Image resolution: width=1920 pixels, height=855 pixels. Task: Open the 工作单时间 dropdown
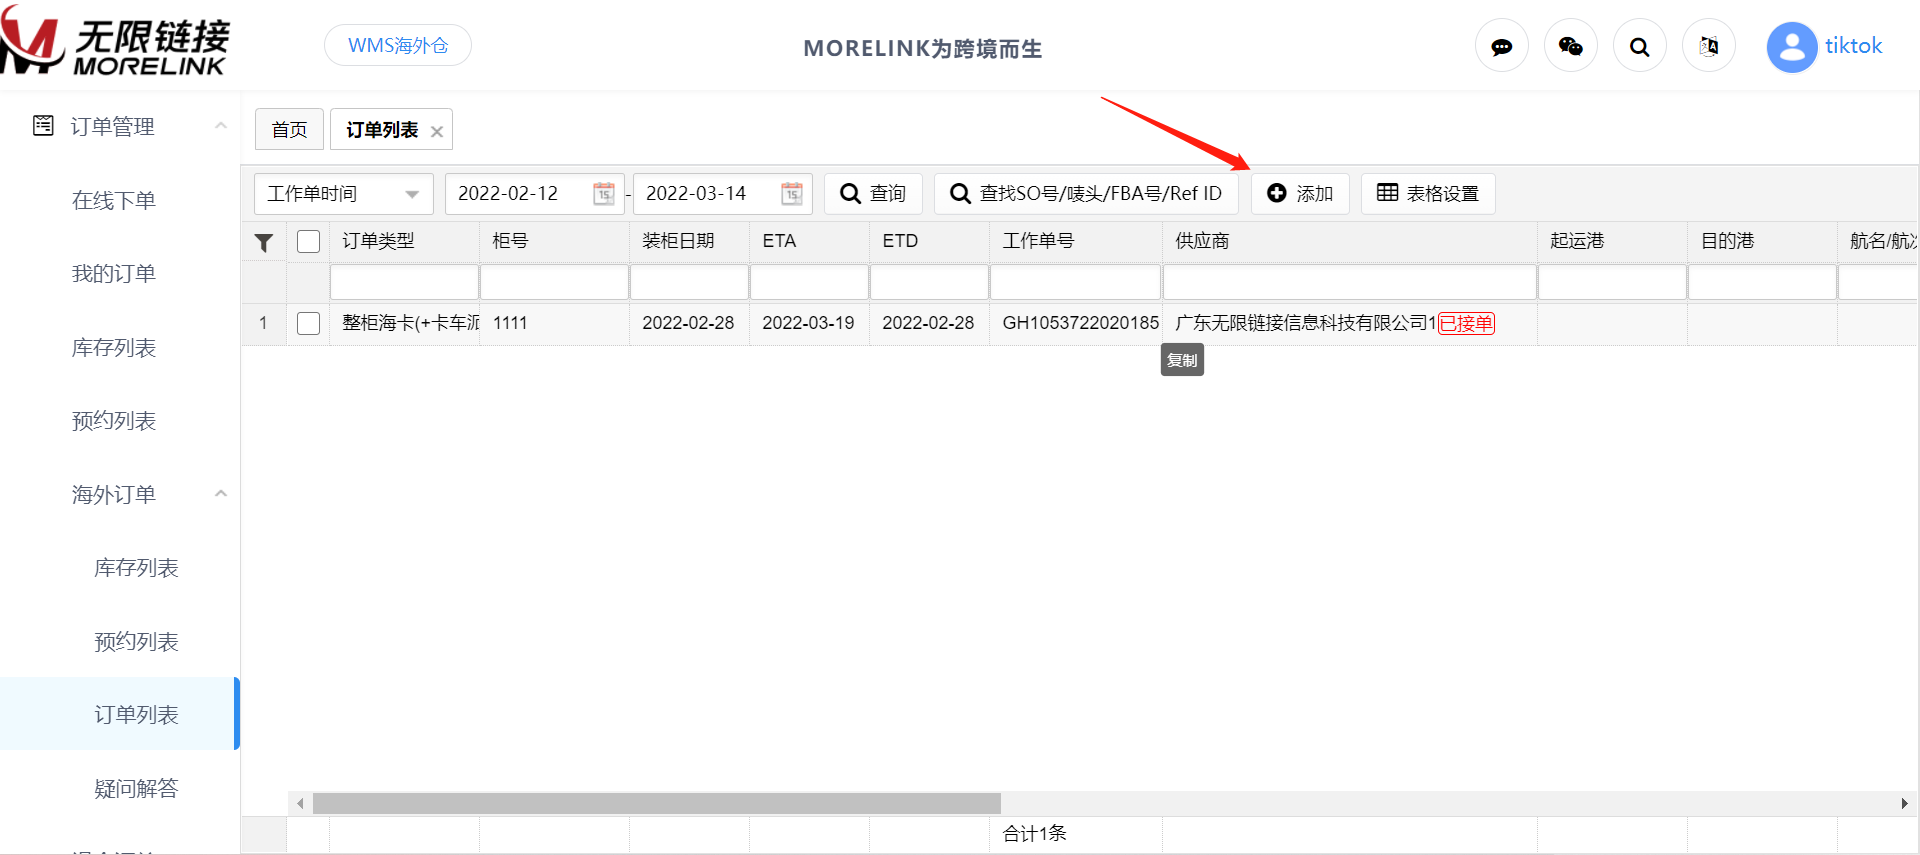click(343, 194)
